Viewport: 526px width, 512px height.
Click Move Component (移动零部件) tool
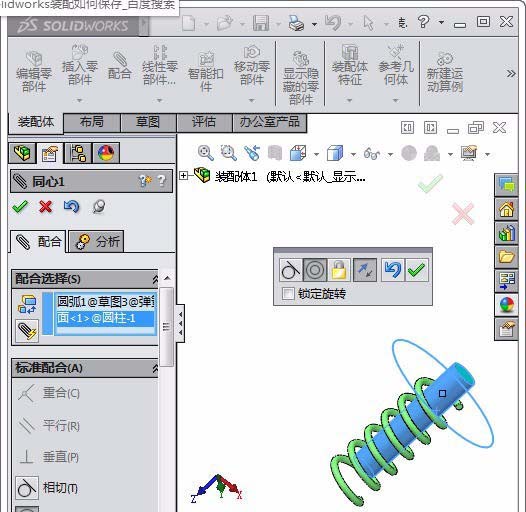(252, 65)
